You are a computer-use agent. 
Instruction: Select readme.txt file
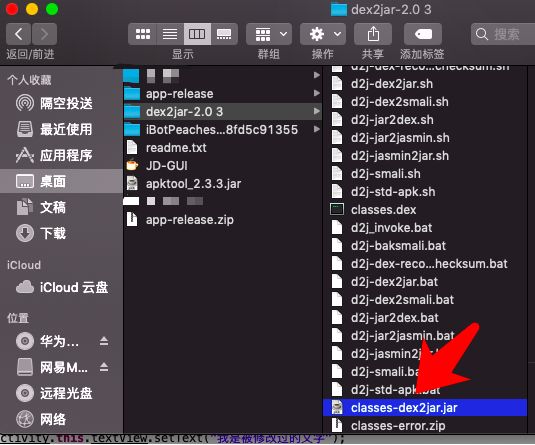tap(222, 148)
